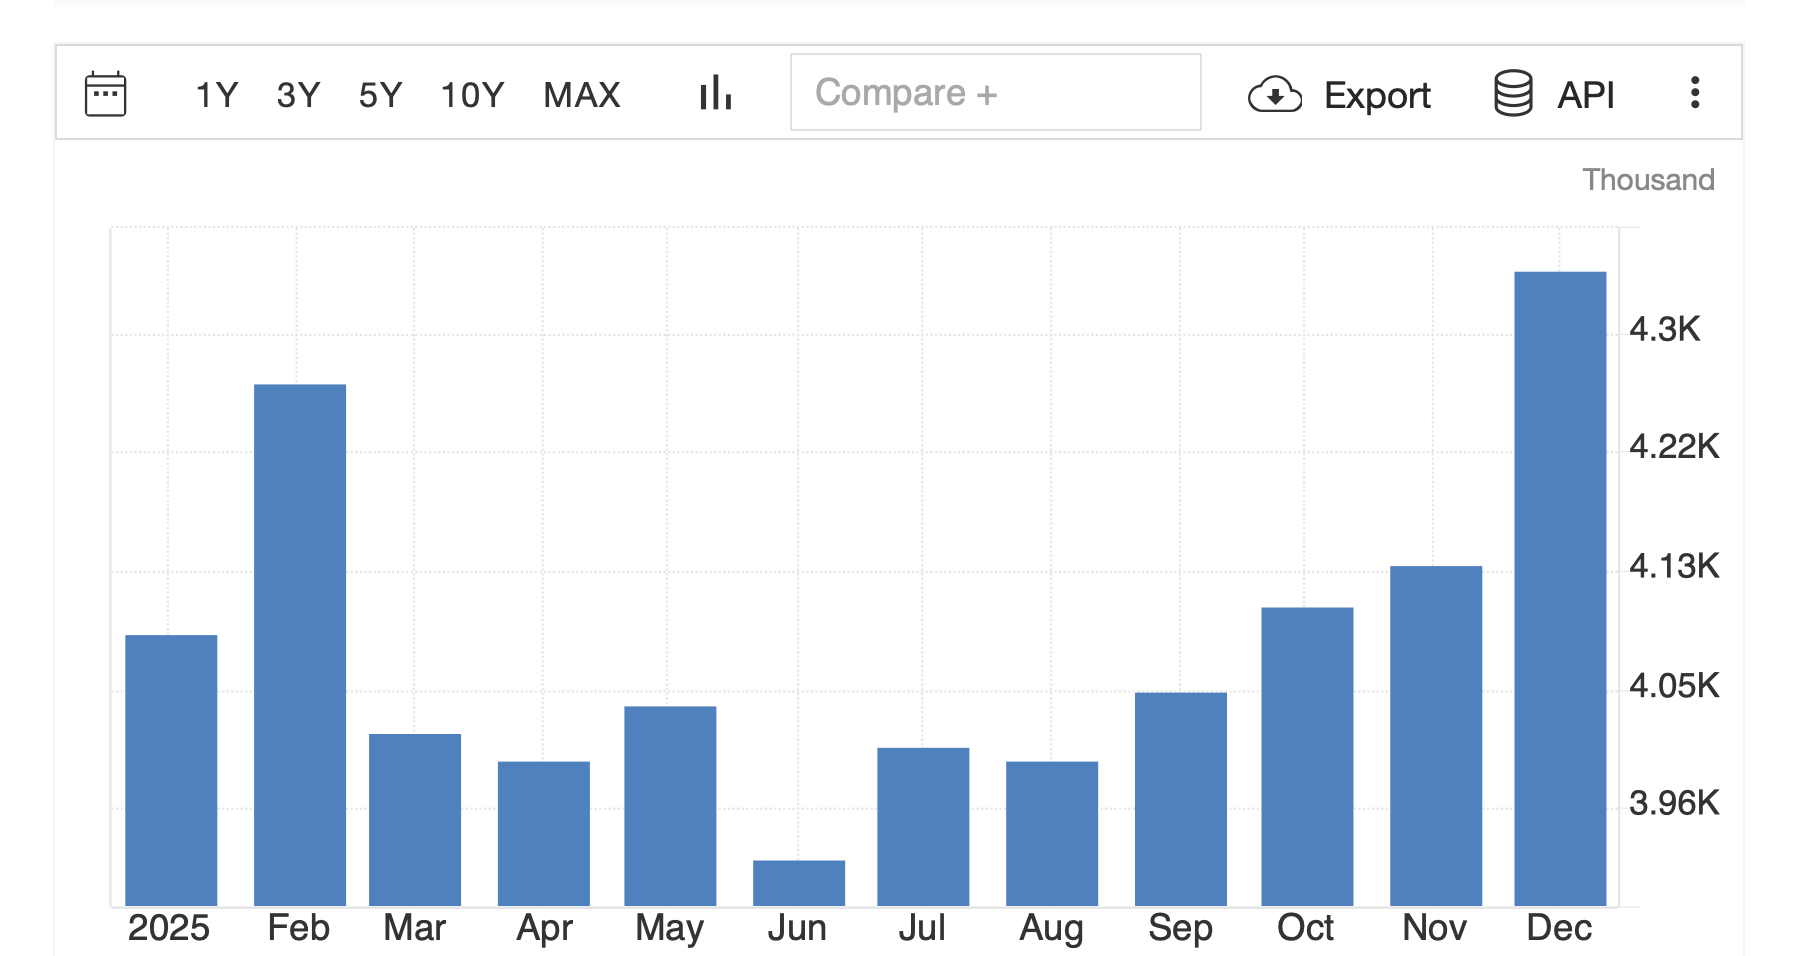Select the June bar, the lowest value

(798, 883)
